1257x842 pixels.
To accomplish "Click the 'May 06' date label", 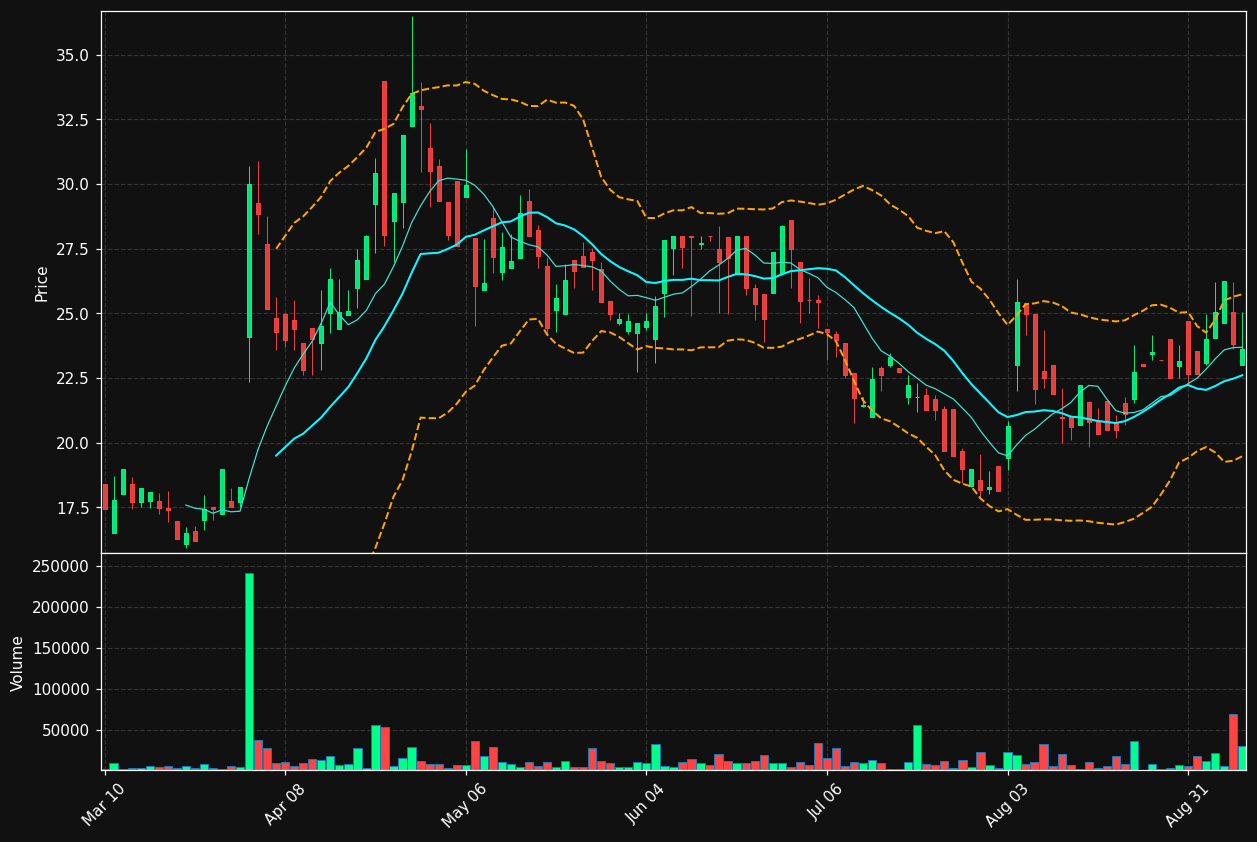I will pyautogui.click(x=464, y=805).
